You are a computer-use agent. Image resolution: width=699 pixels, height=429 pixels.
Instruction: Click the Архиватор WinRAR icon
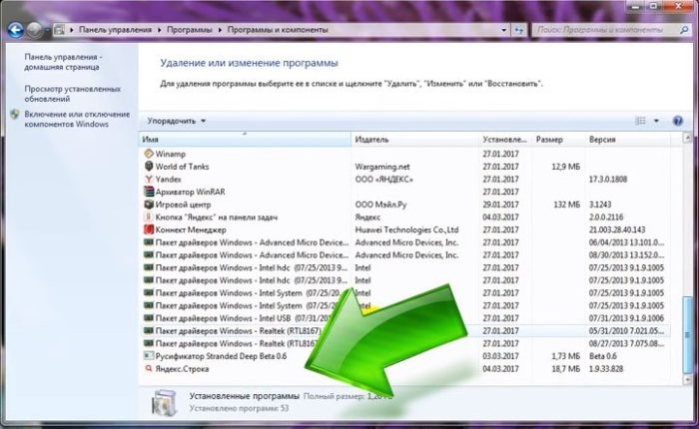[x=148, y=192]
